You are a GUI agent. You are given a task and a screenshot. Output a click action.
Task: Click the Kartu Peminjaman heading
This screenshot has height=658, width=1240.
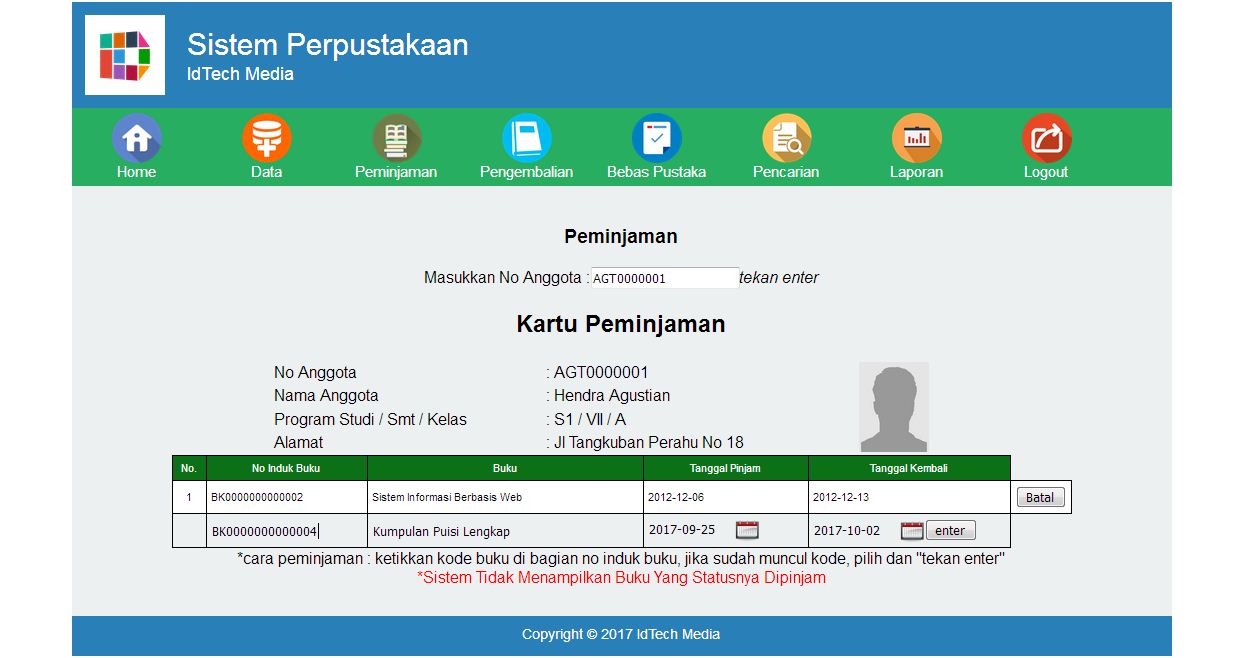click(621, 325)
